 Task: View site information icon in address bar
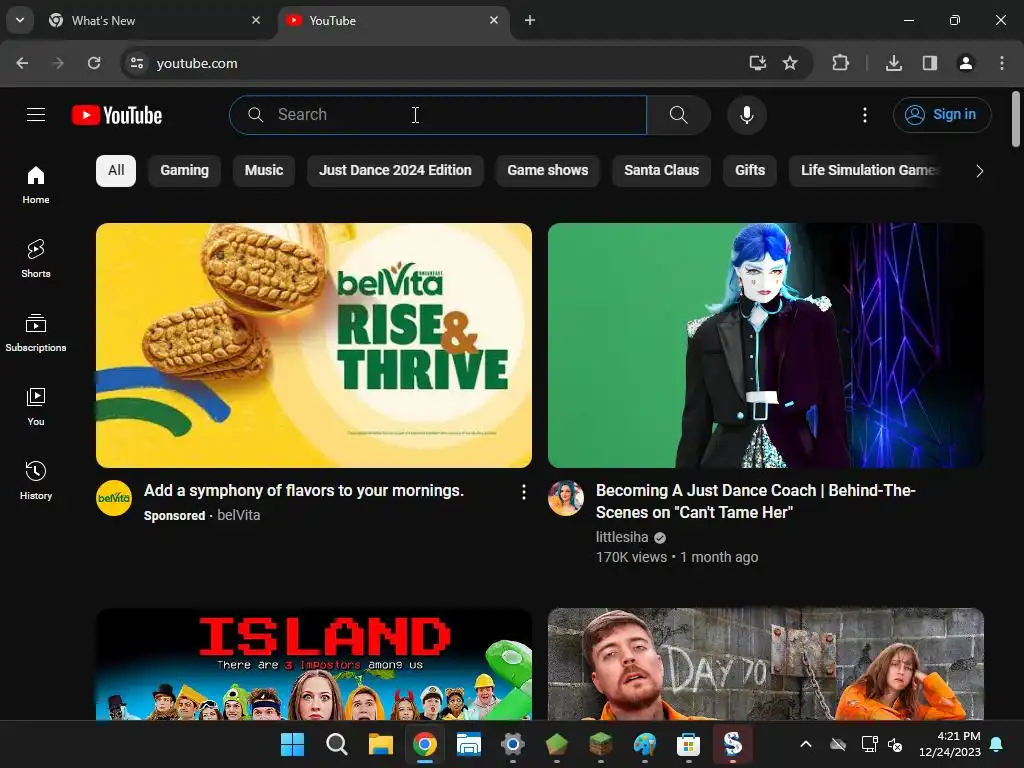(136, 63)
